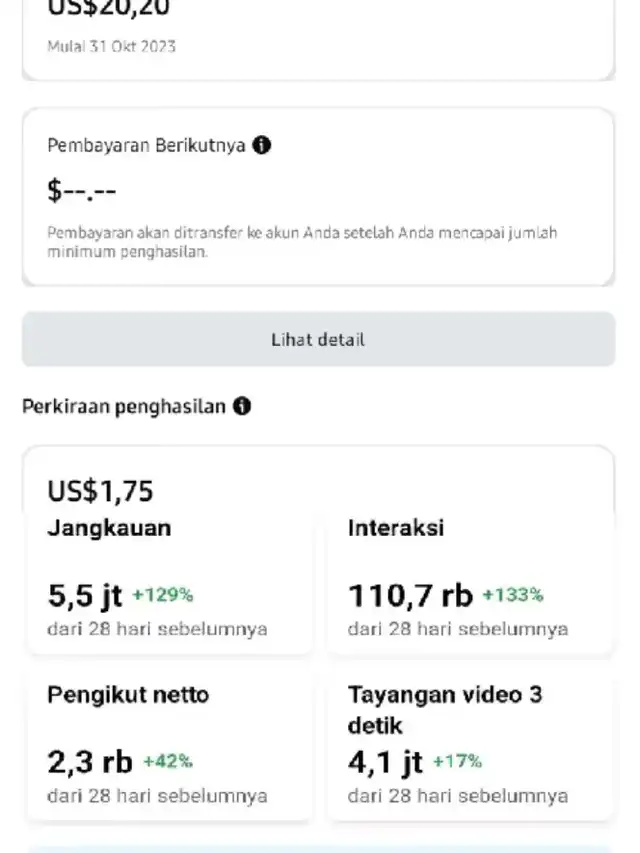Image resolution: width=640 pixels, height=853 pixels.
Task: Tap the +42% follower change indicator
Action: coord(167,761)
